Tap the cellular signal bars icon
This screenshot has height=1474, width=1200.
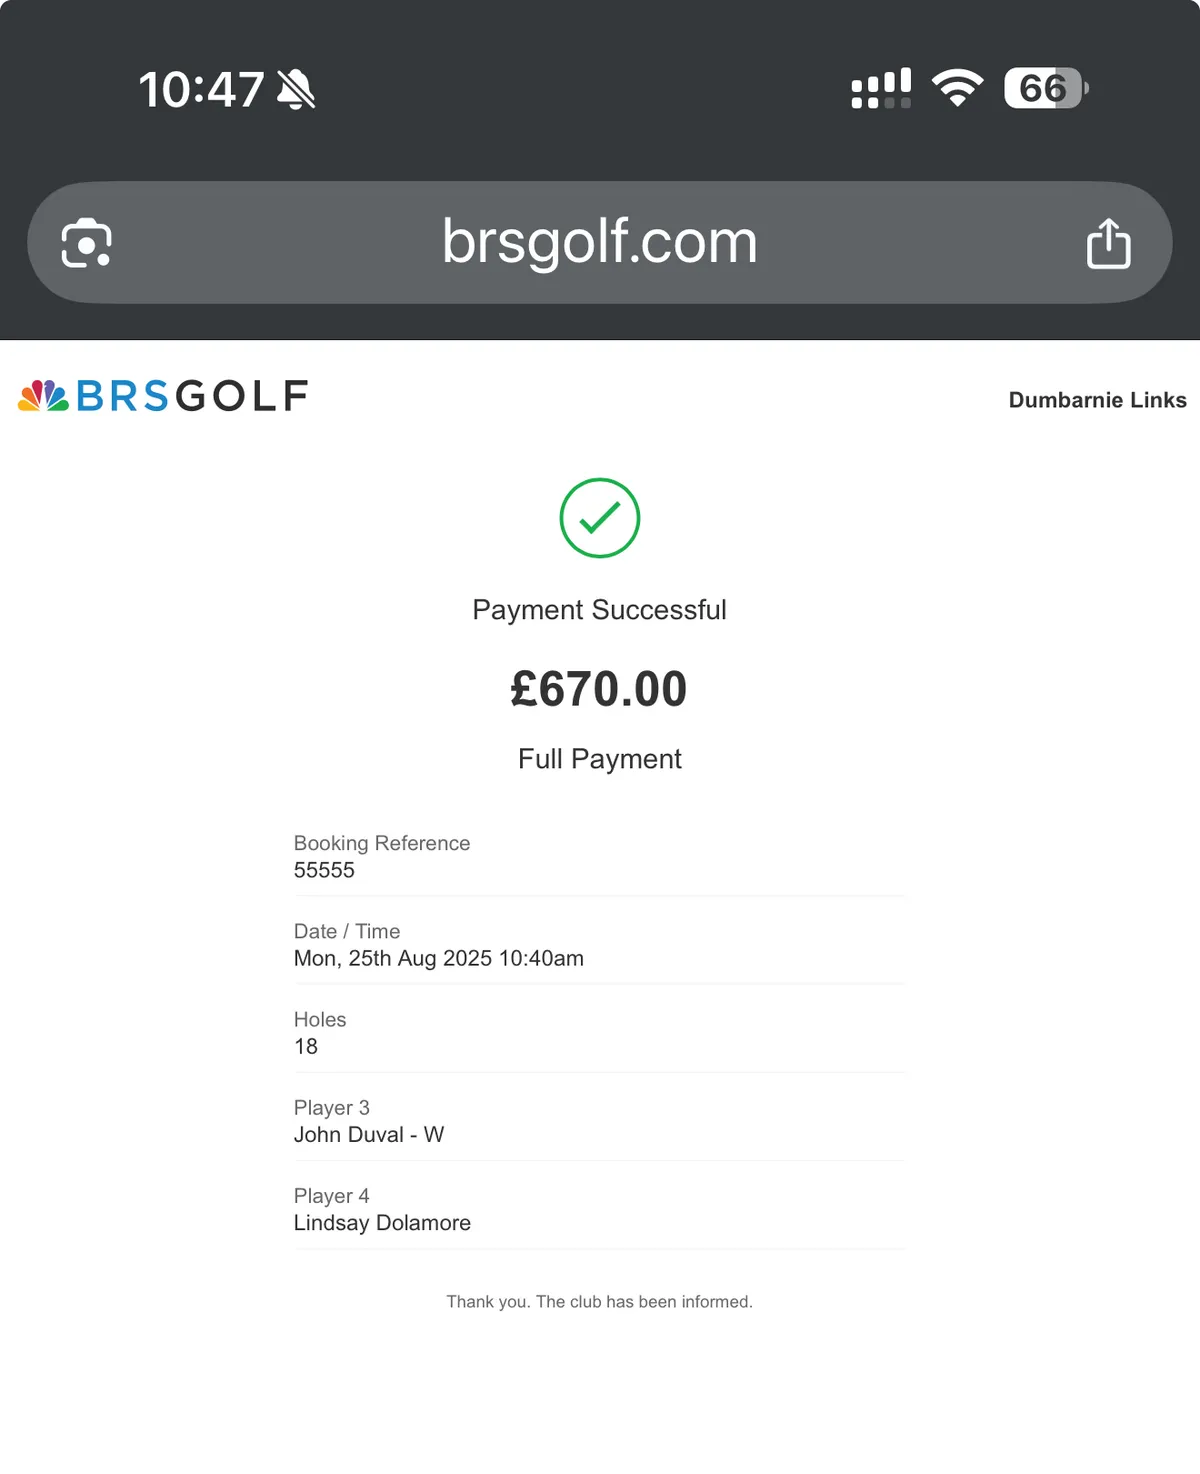tap(881, 88)
